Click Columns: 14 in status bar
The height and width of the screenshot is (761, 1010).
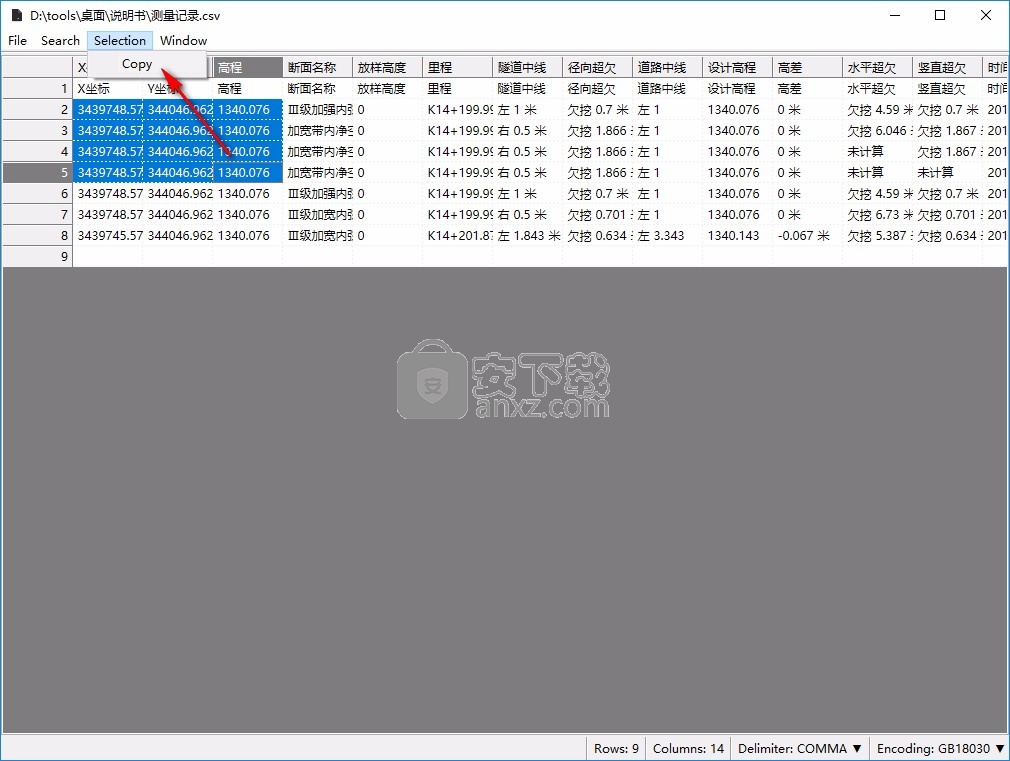pyautogui.click(x=689, y=748)
